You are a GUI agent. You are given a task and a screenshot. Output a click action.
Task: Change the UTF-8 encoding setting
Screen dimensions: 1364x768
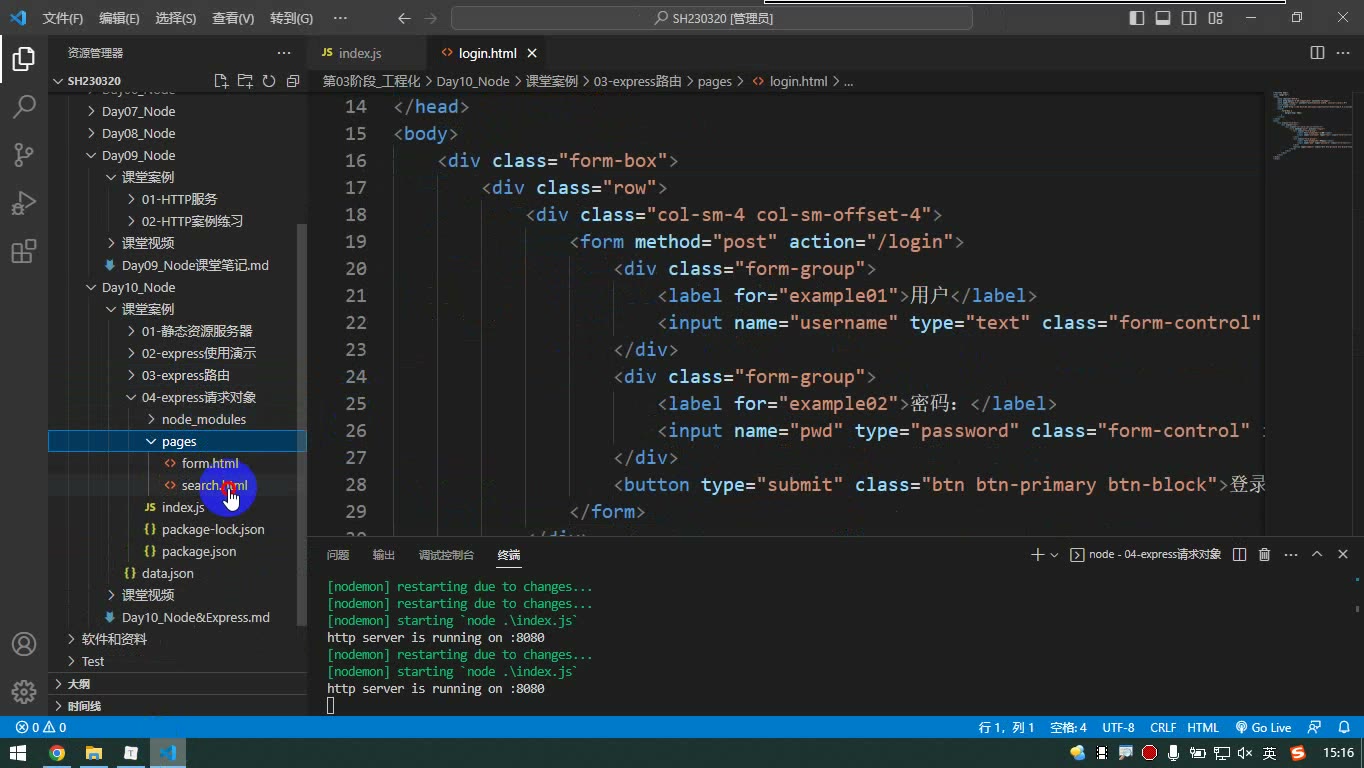(x=1118, y=728)
